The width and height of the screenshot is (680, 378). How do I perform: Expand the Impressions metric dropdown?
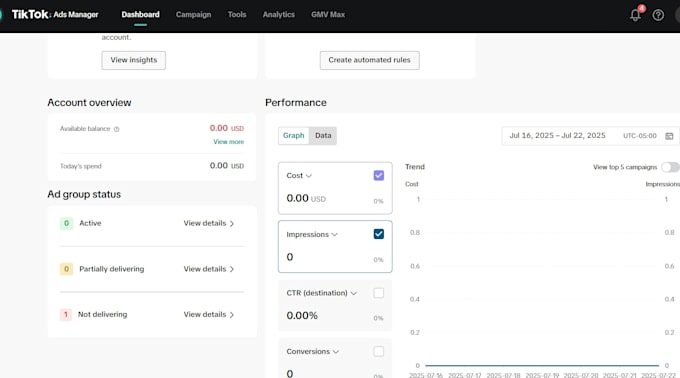334,235
